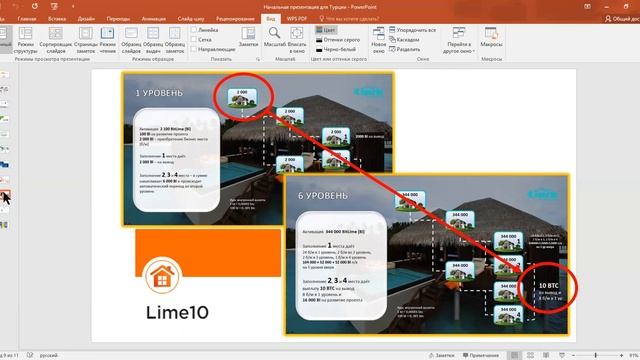
Task: Open the Home (Главная) ribbon tab
Action: tap(27, 19)
